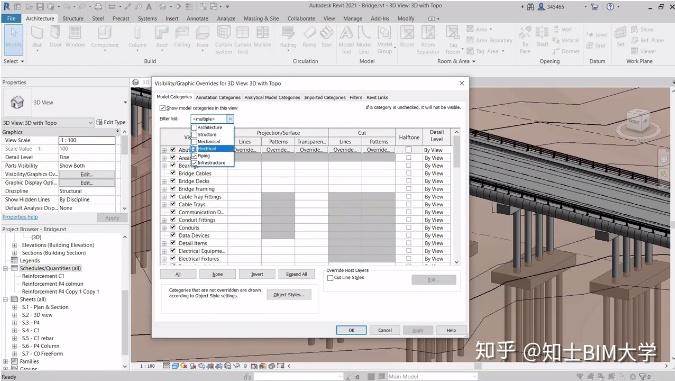Click the Expand All button
The width and height of the screenshot is (675, 381).
coord(297,274)
